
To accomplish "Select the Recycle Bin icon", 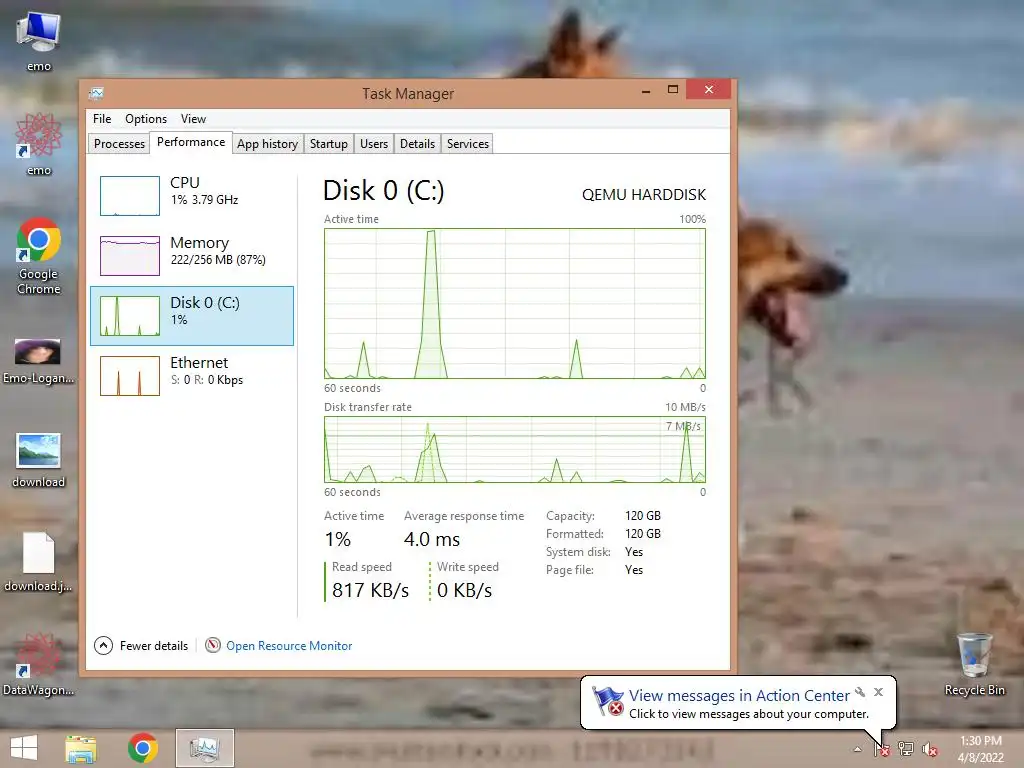I will (974, 664).
